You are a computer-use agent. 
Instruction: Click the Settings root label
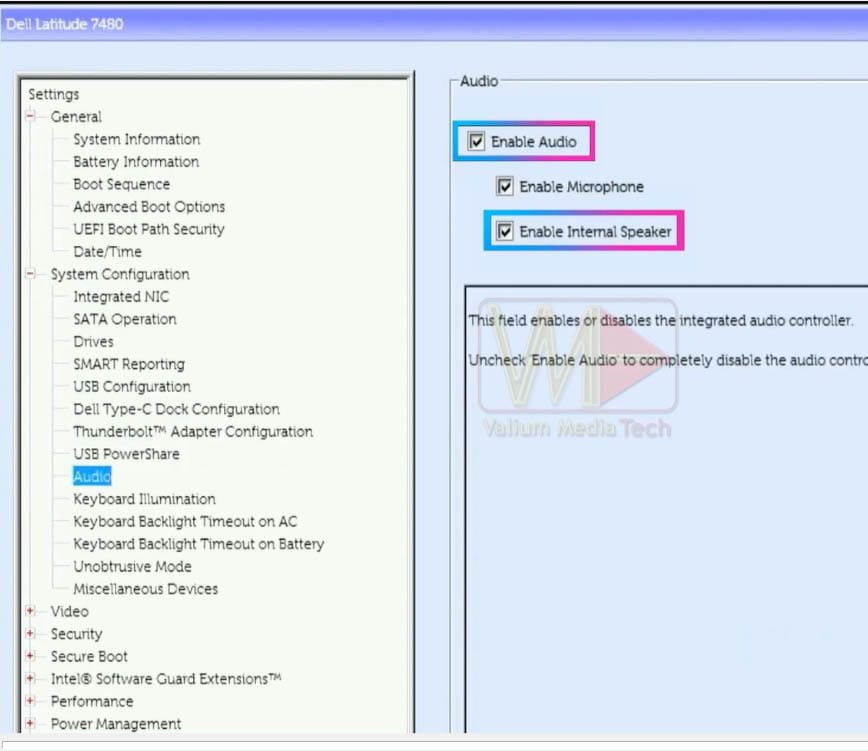(x=54, y=94)
